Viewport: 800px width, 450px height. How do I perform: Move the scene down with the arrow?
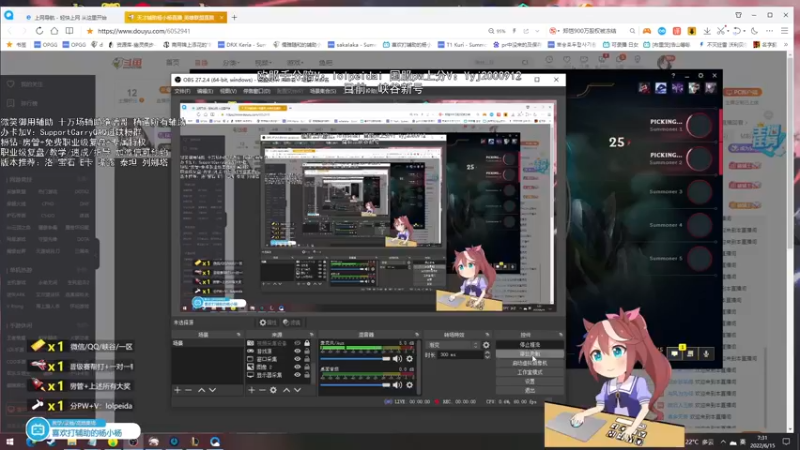pyautogui.click(x=212, y=390)
